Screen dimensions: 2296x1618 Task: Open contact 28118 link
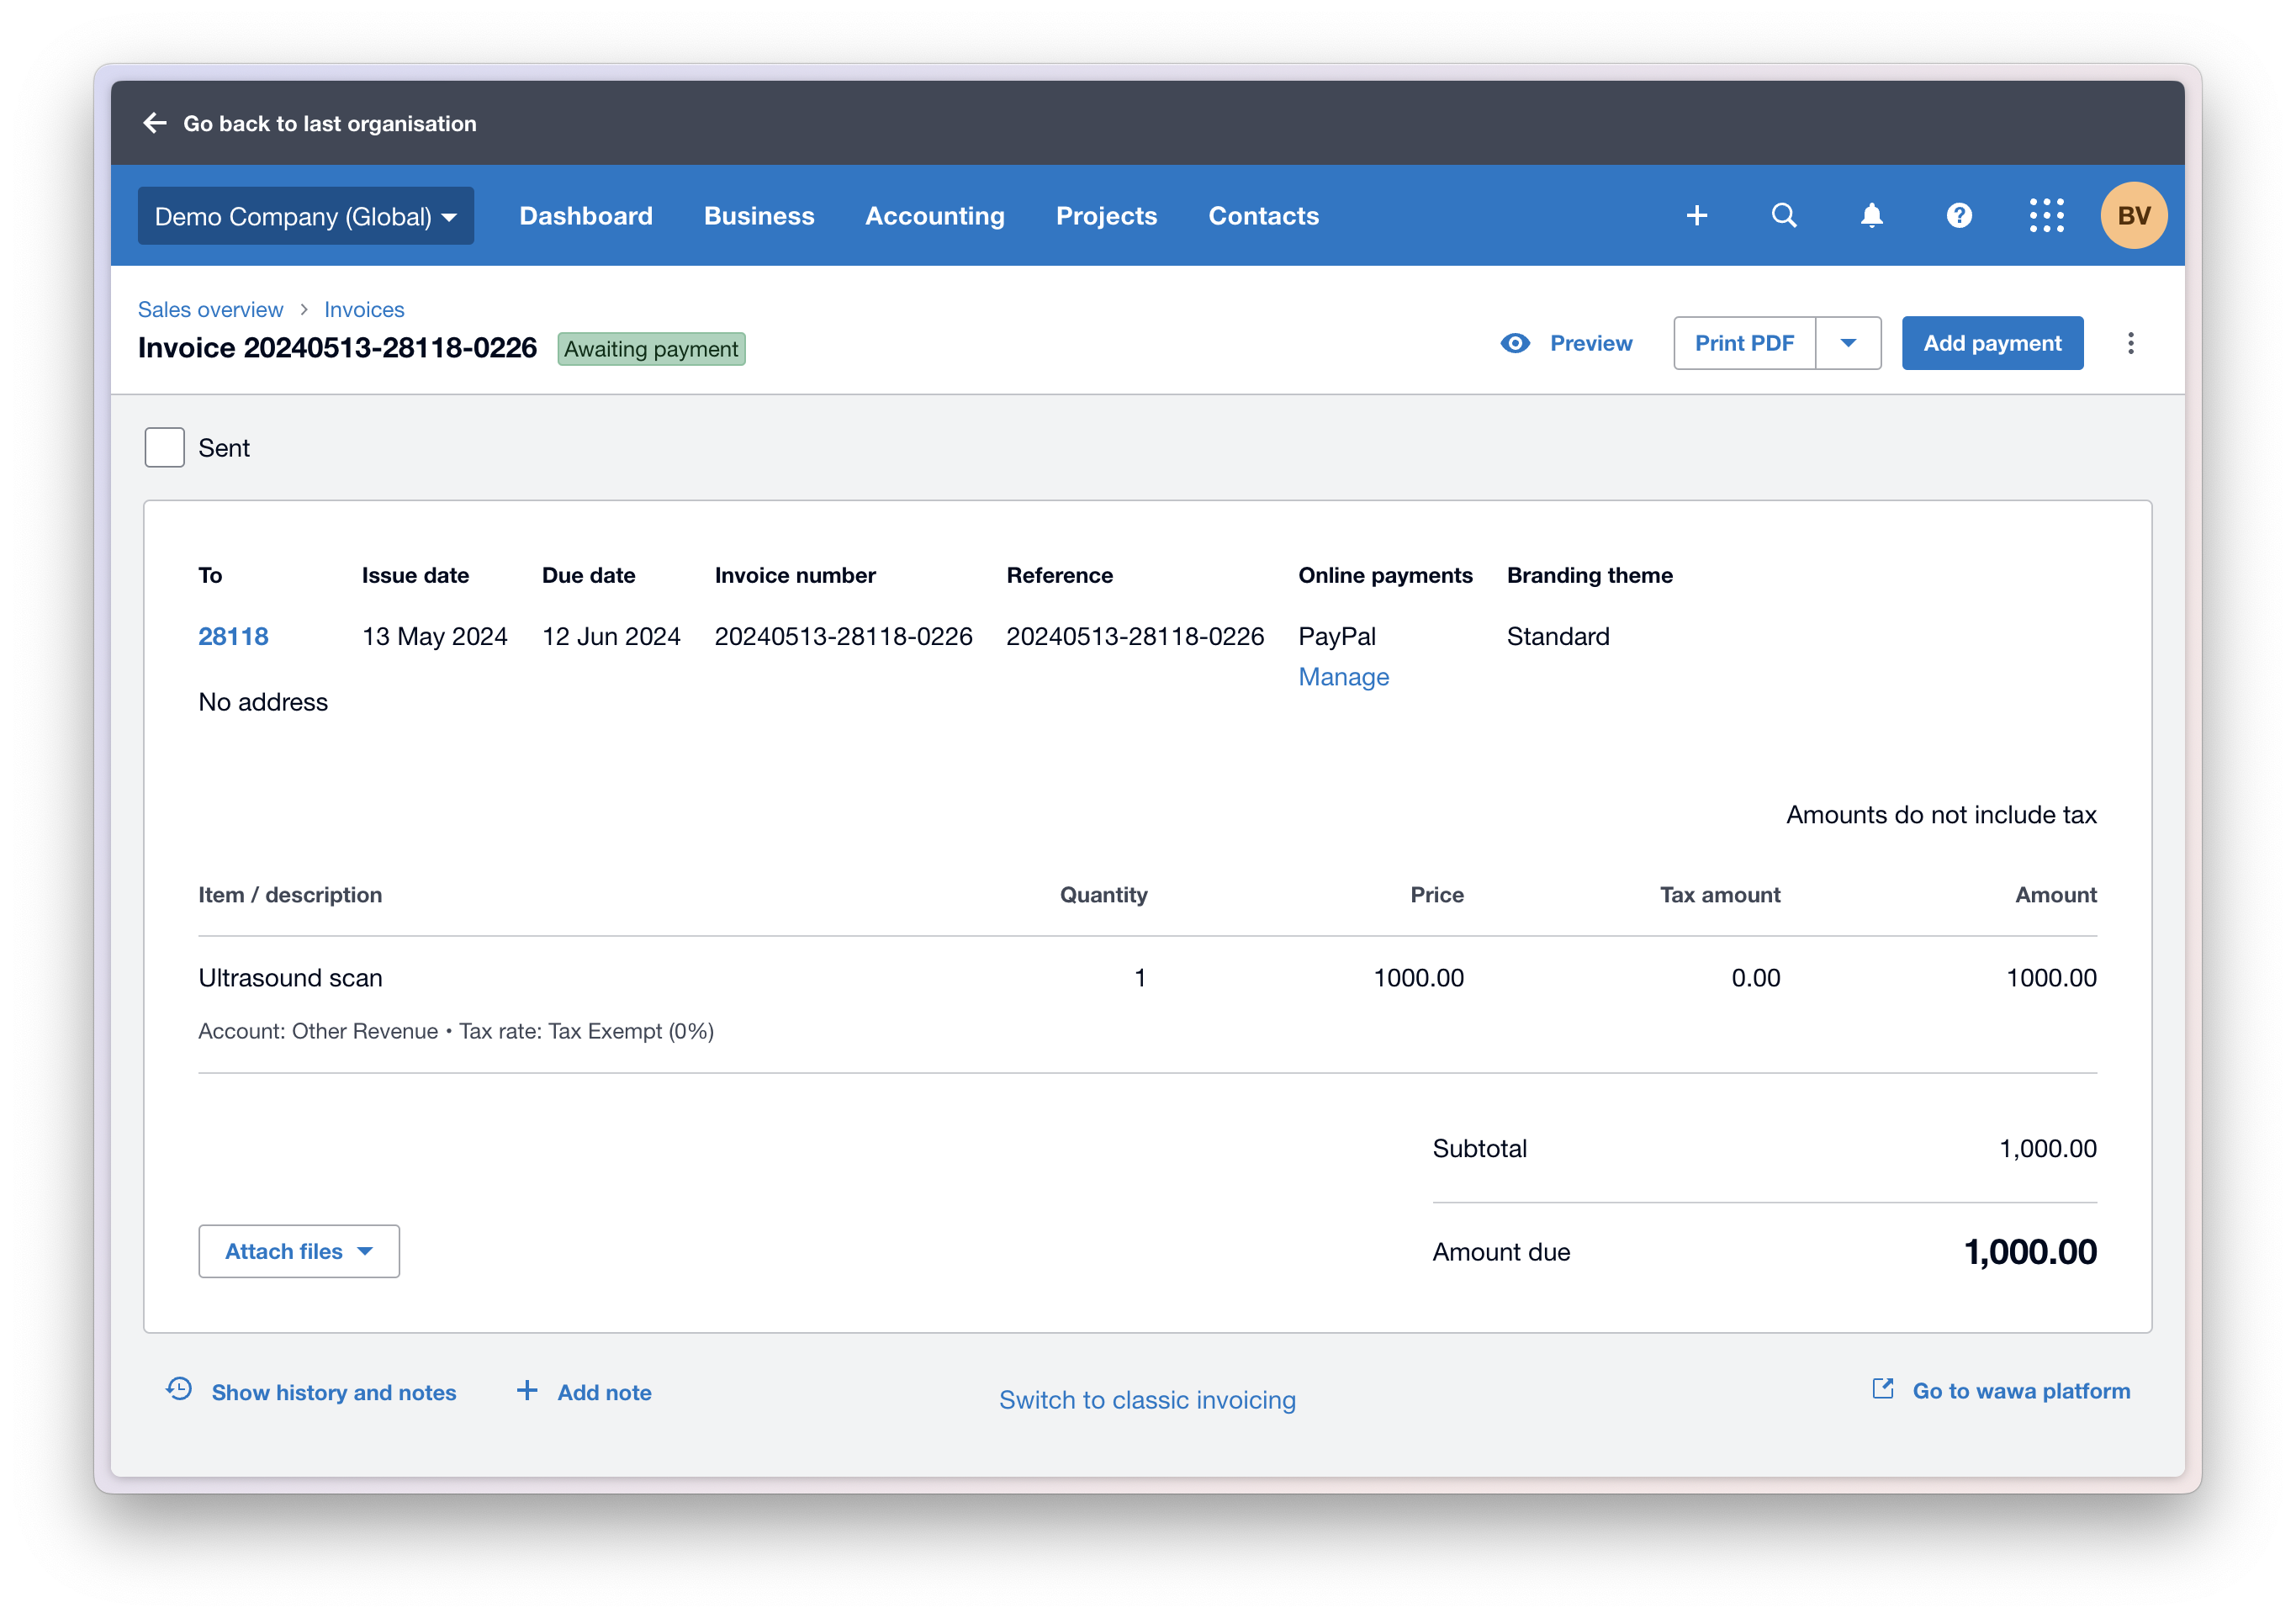click(x=233, y=636)
